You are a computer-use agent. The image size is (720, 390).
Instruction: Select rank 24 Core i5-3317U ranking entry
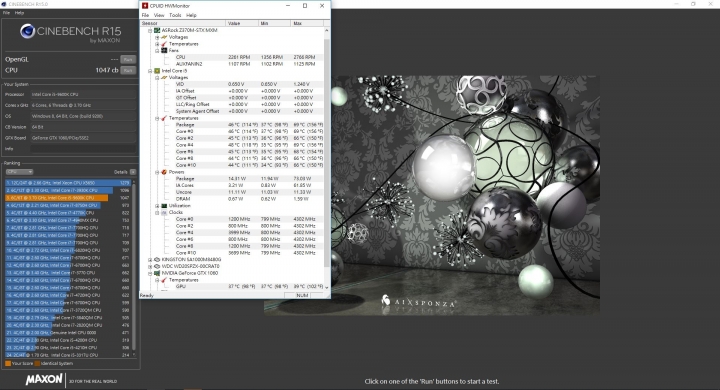[68, 355]
